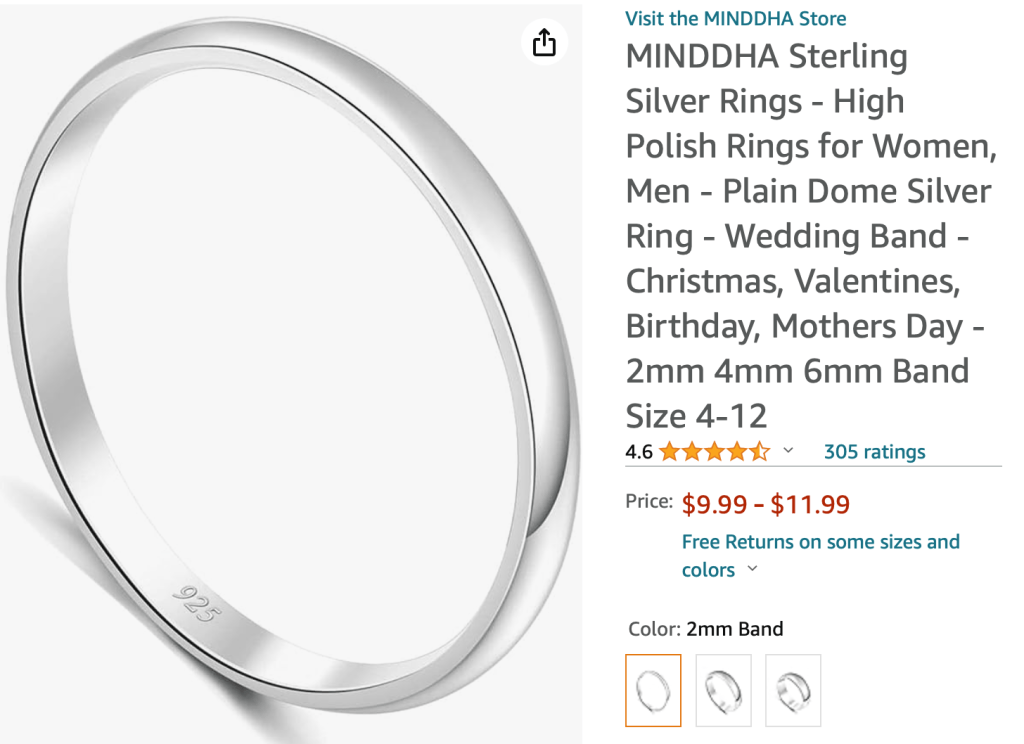Click the "Price:" label
This screenshot has width=1024, height=744.
click(x=649, y=502)
